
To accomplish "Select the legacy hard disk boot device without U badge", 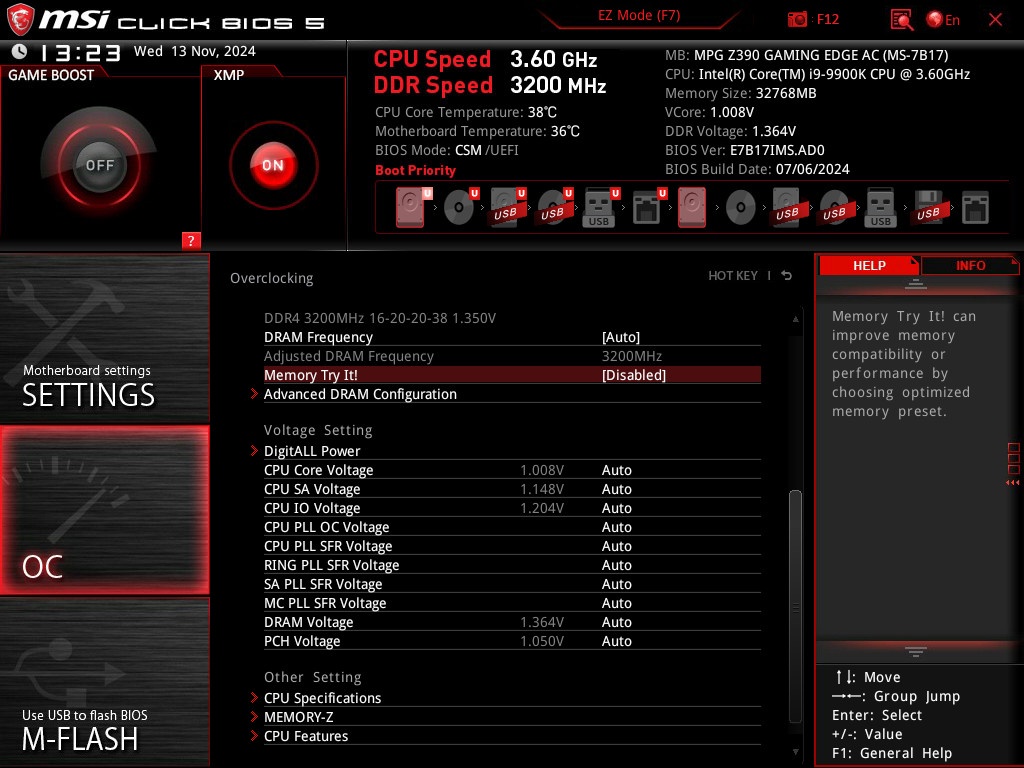I will tap(692, 207).
